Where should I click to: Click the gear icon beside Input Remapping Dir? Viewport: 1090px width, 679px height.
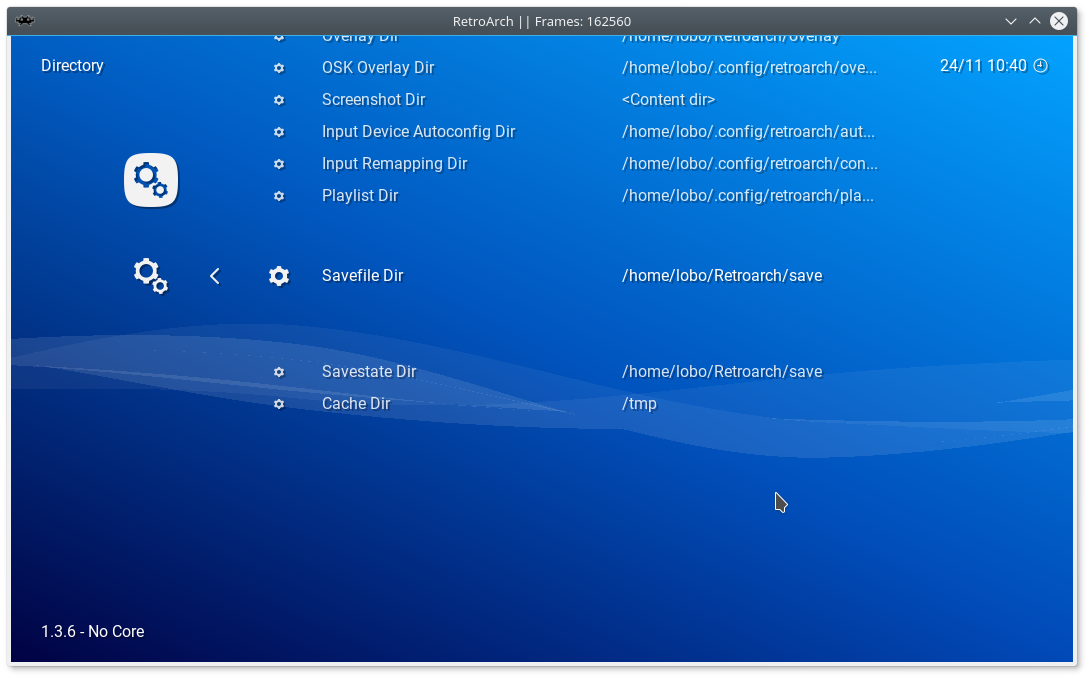279,164
